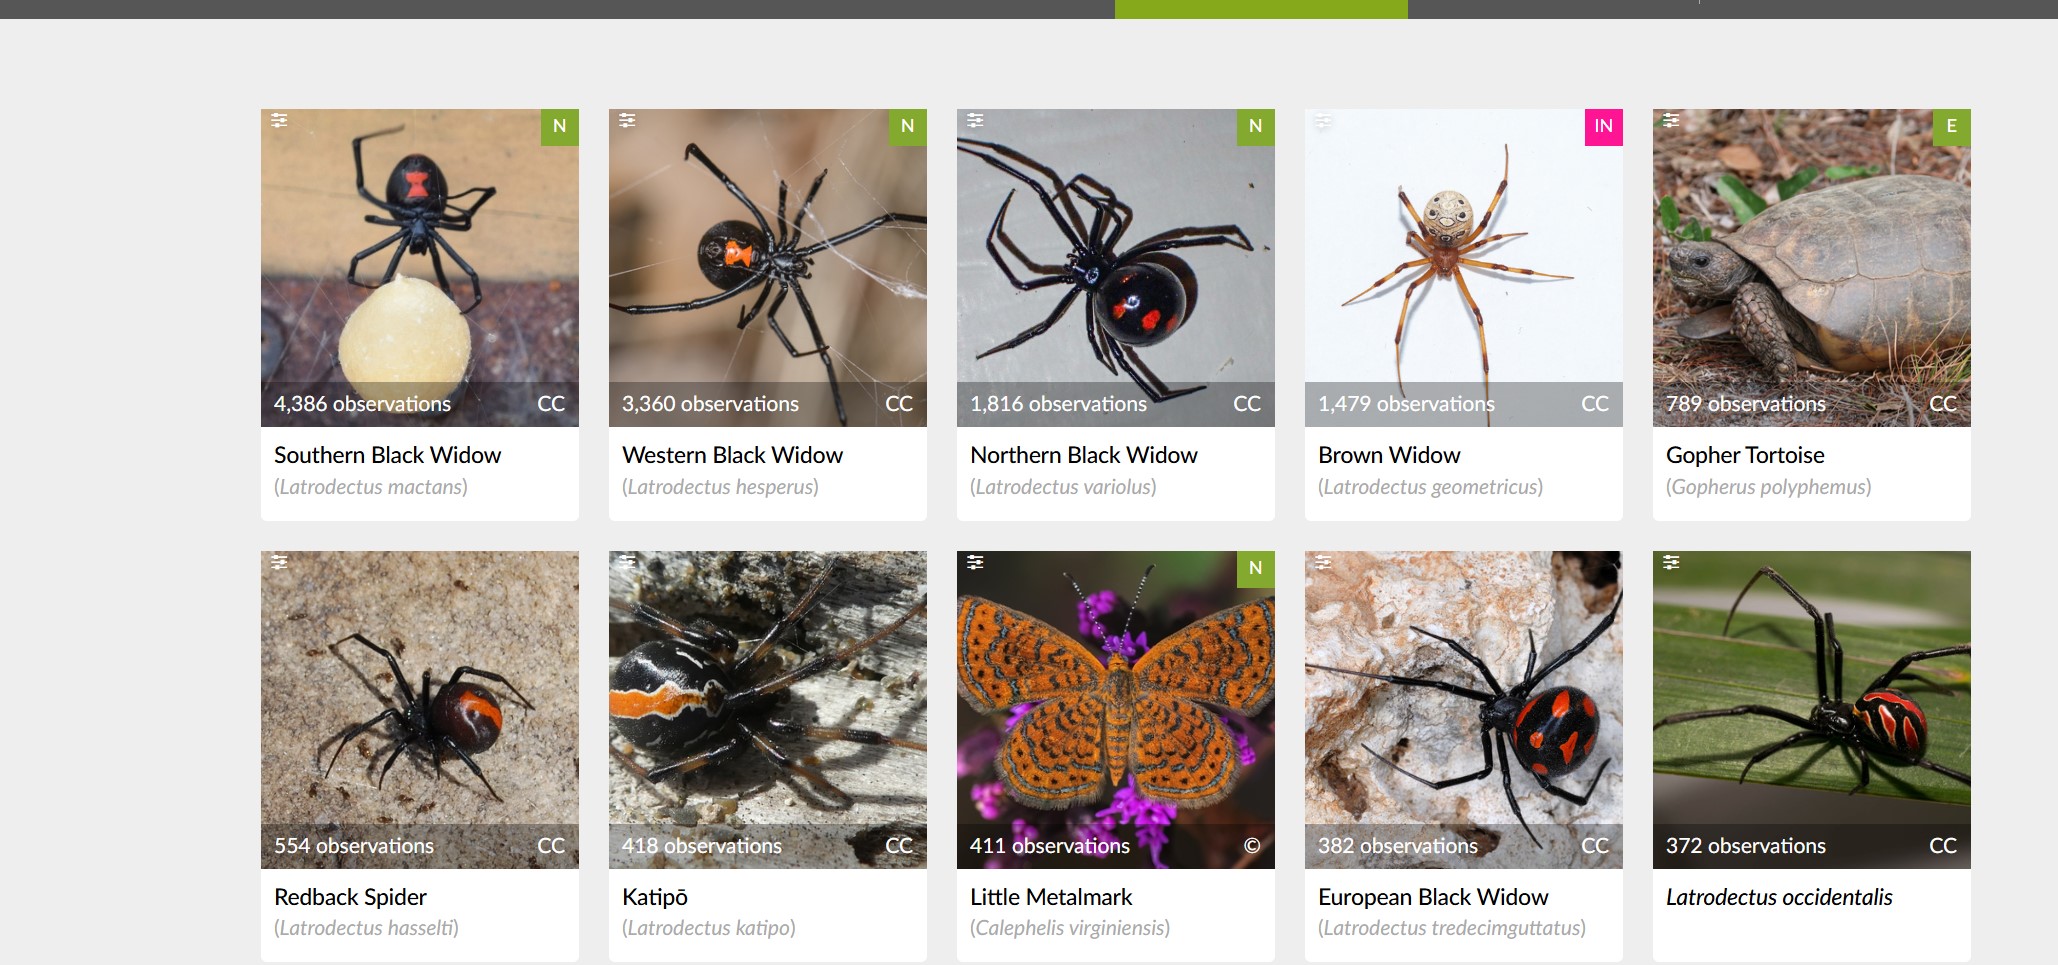The width and height of the screenshot is (2058, 965).
Task: Click N badge on Northern Black Widow
Action: coord(1255,127)
